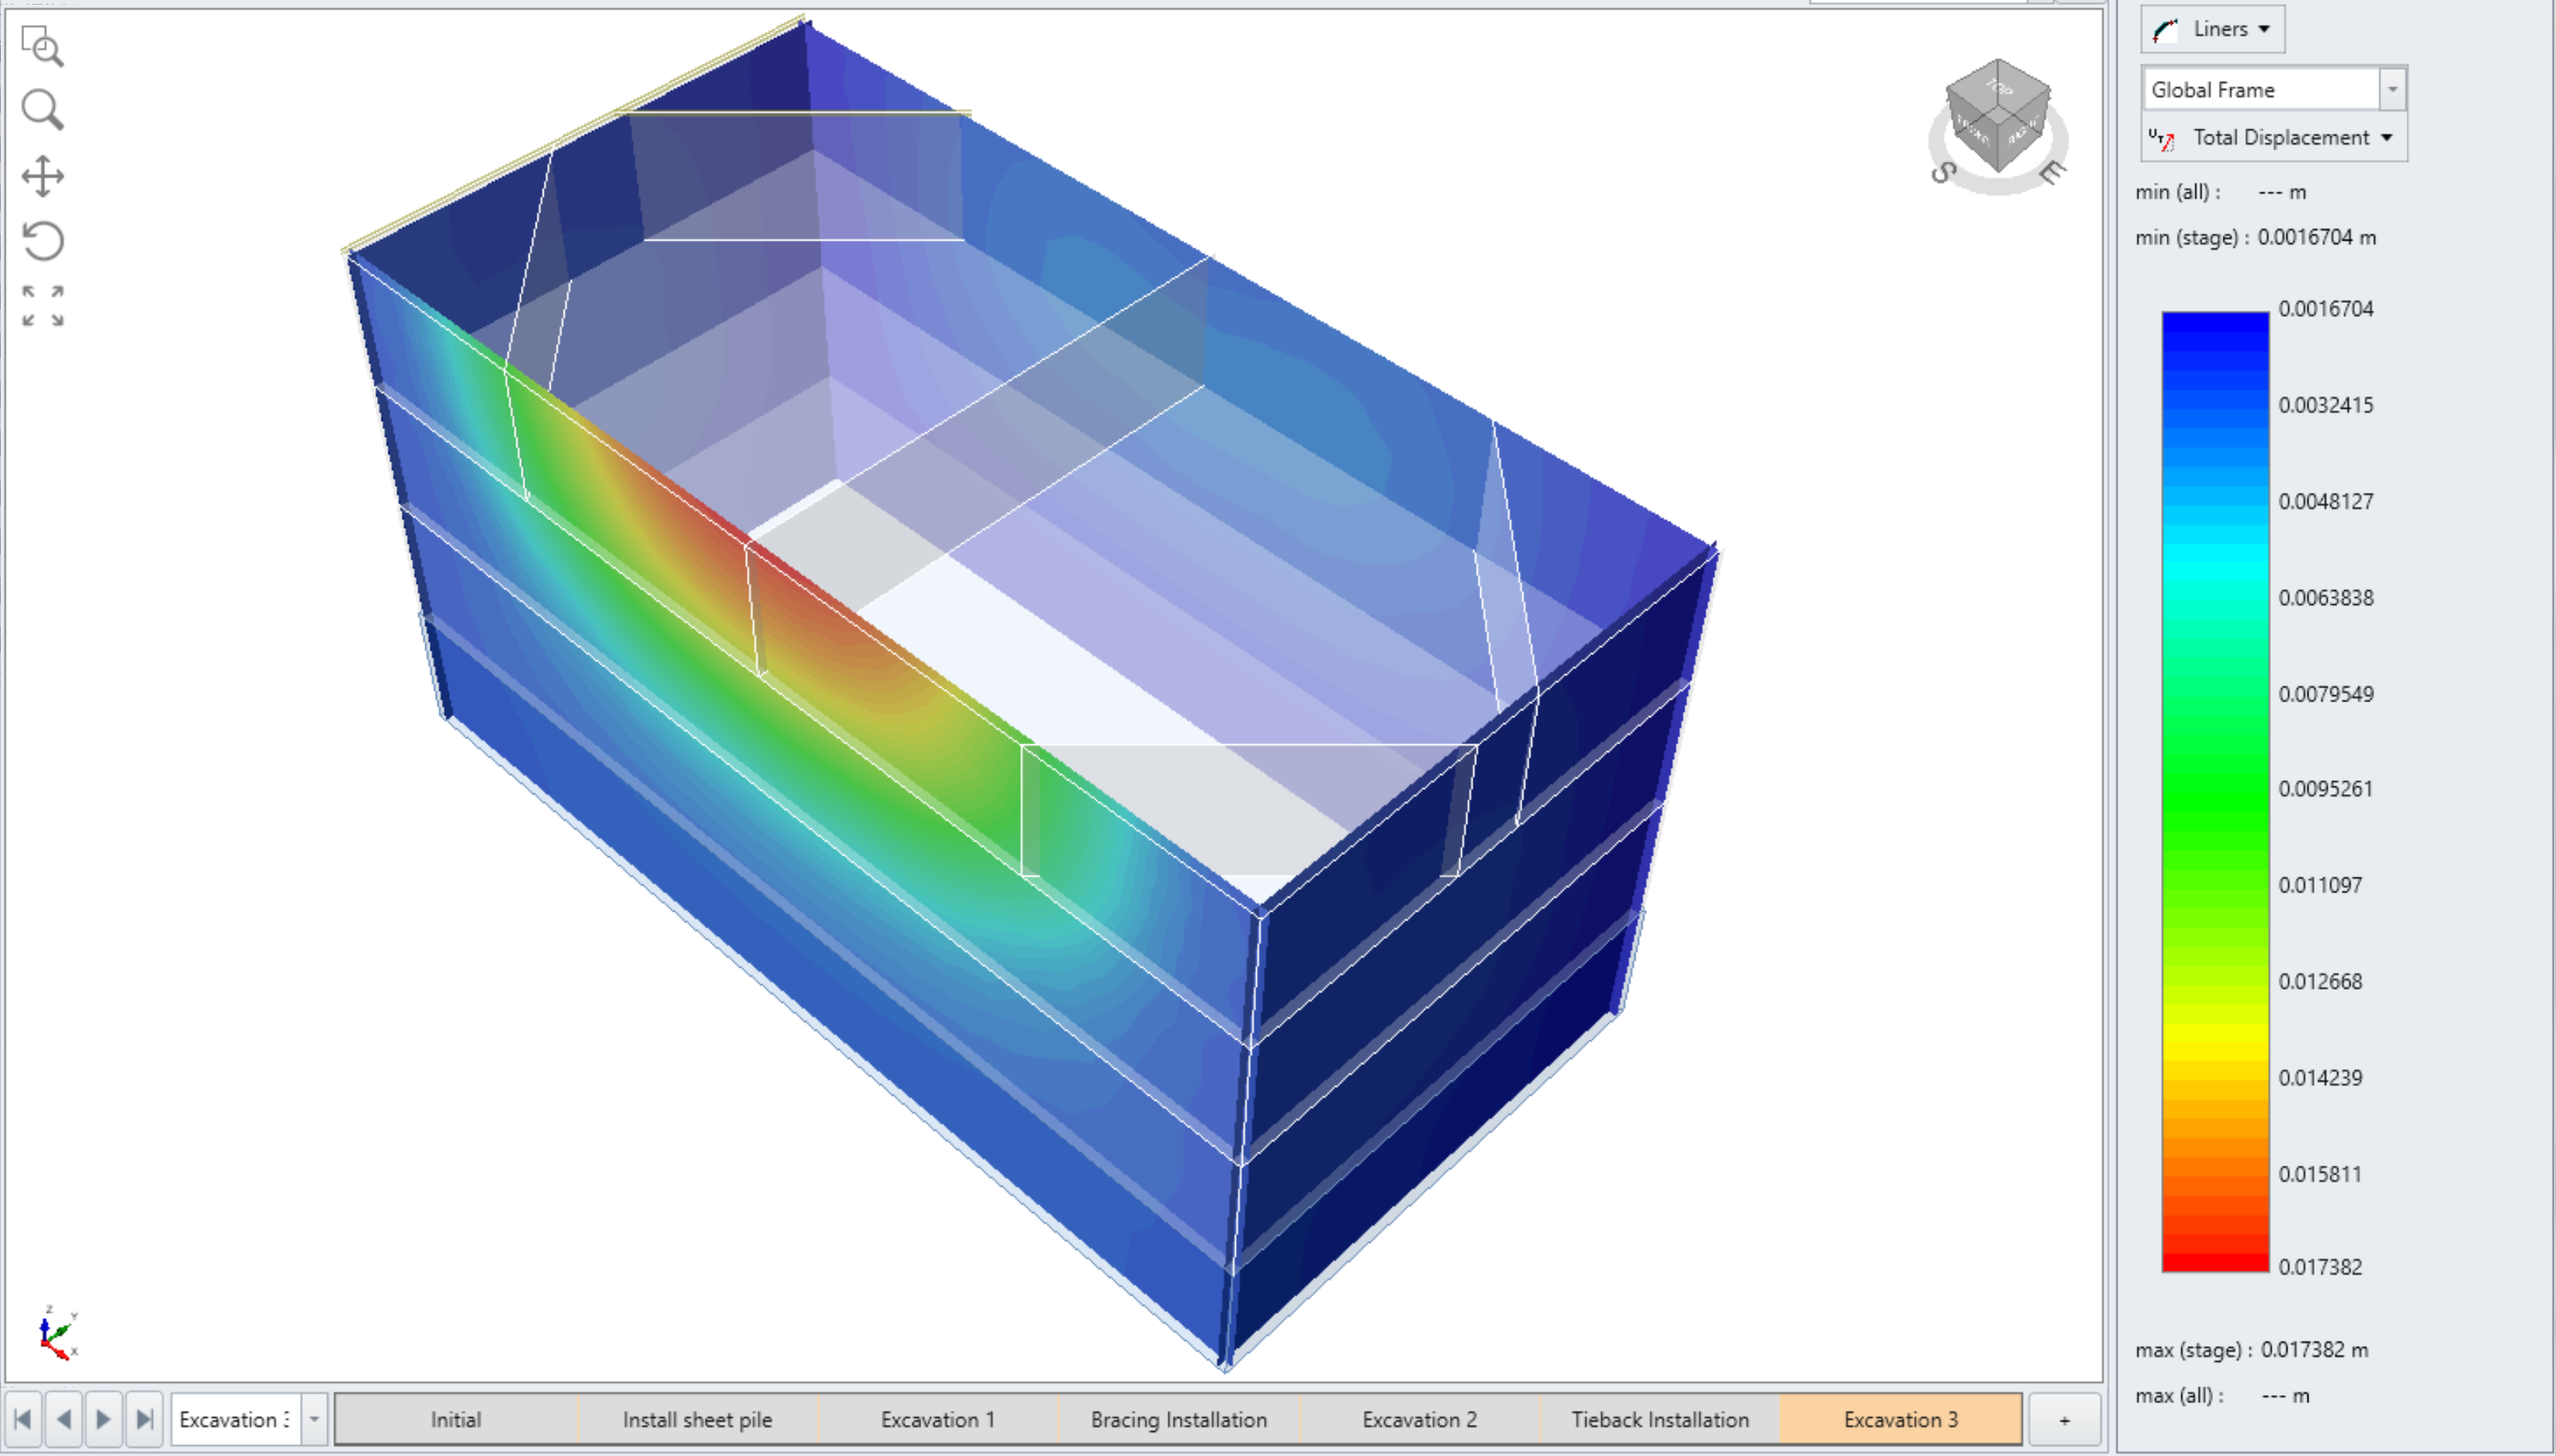Click the S compass label on view cube
Image resolution: width=2556 pixels, height=1456 pixels.
1943,173
